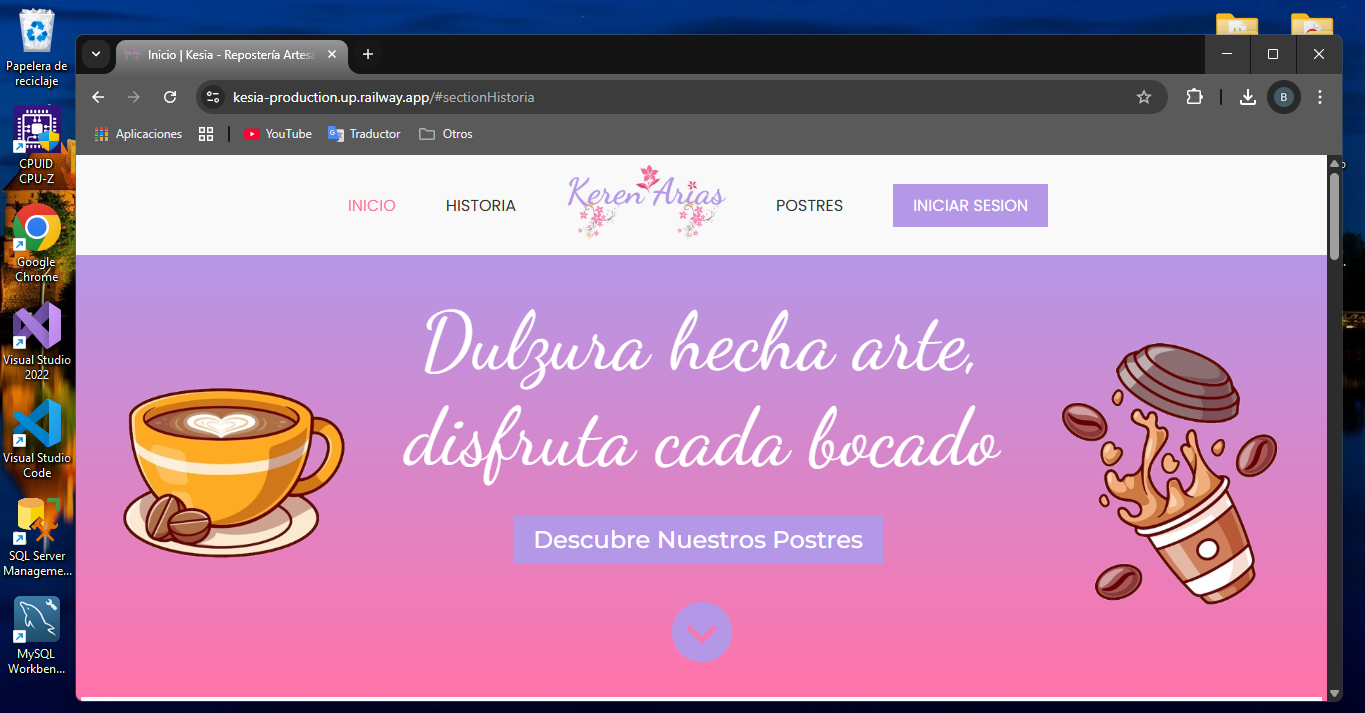Expand the scroll-down chevron on the hero banner
1365x713 pixels.
coord(701,632)
